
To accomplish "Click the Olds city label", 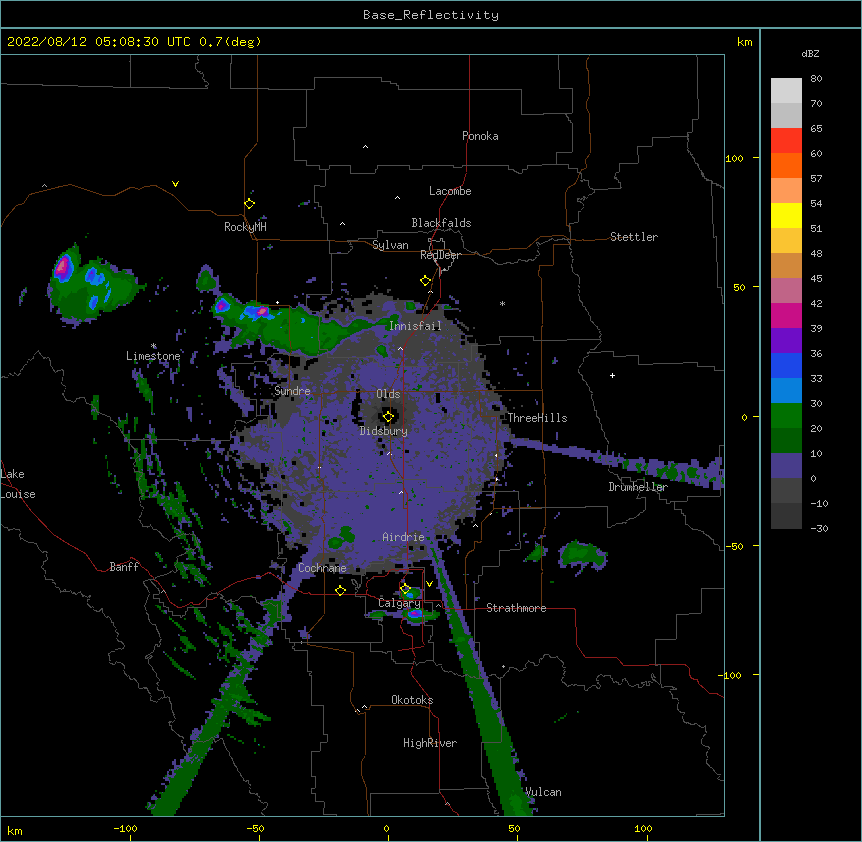I will pyautogui.click(x=388, y=394).
